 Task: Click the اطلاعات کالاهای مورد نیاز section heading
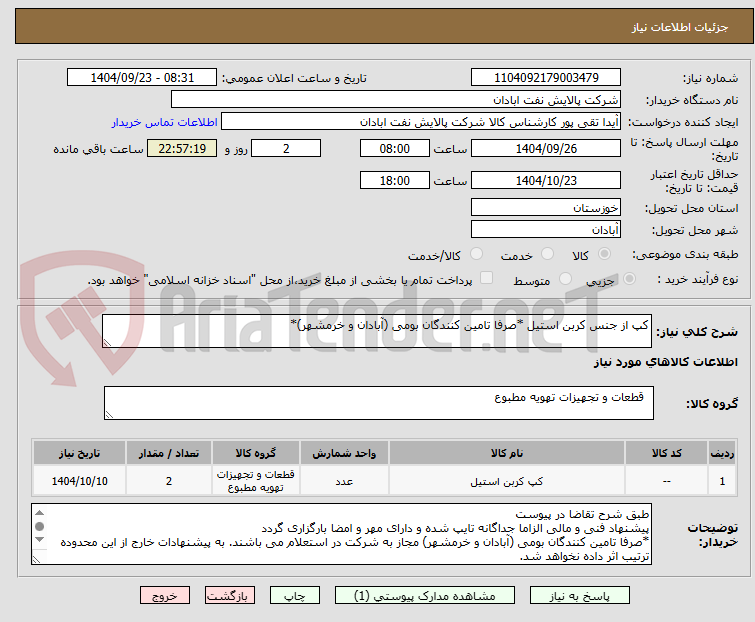(x=665, y=362)
